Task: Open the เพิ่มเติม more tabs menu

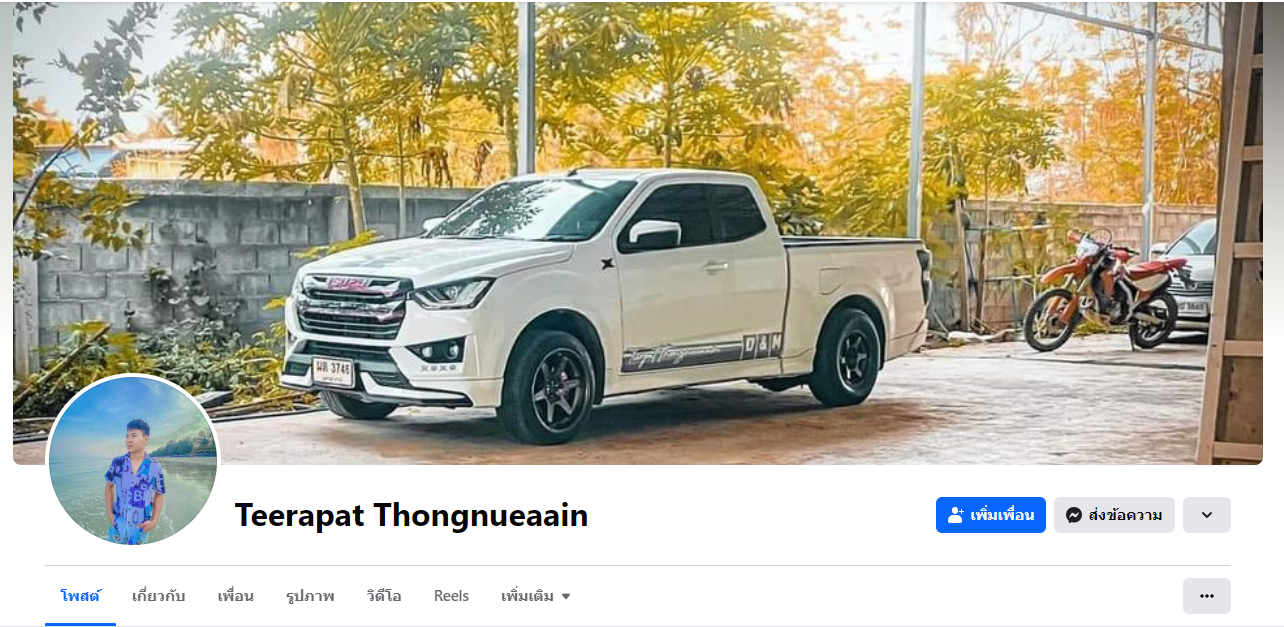Action: pyautogui.click(x=536, y=596)
